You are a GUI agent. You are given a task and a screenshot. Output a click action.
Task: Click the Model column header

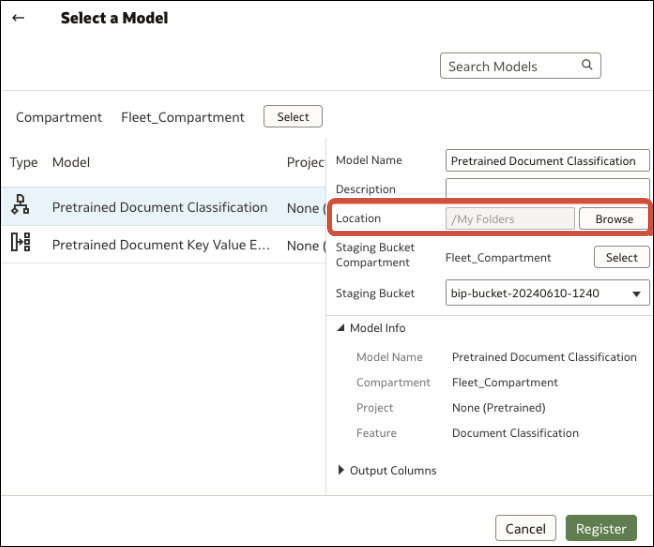(x=71, y=162)
